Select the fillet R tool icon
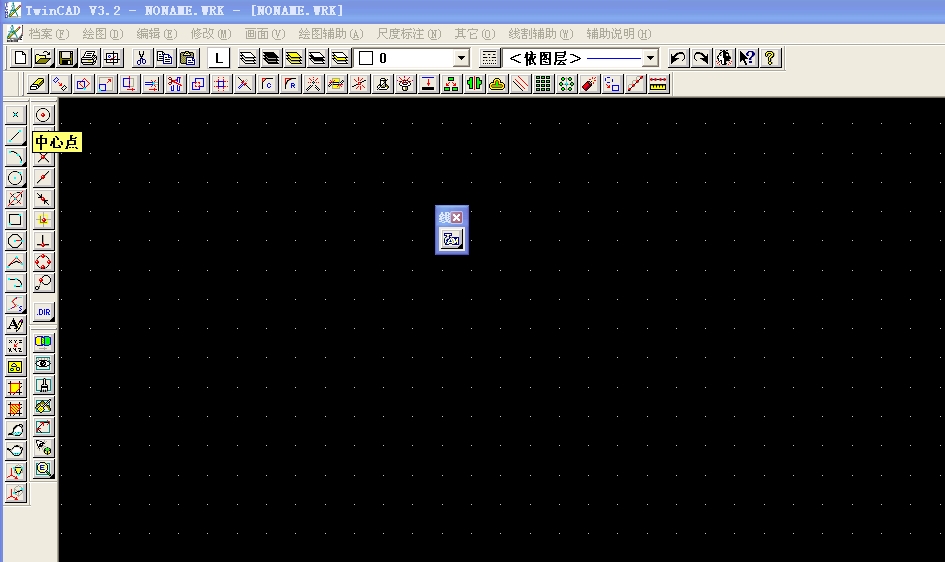The image size is (945, 562). pyautogui.click(x=290, y=84)
